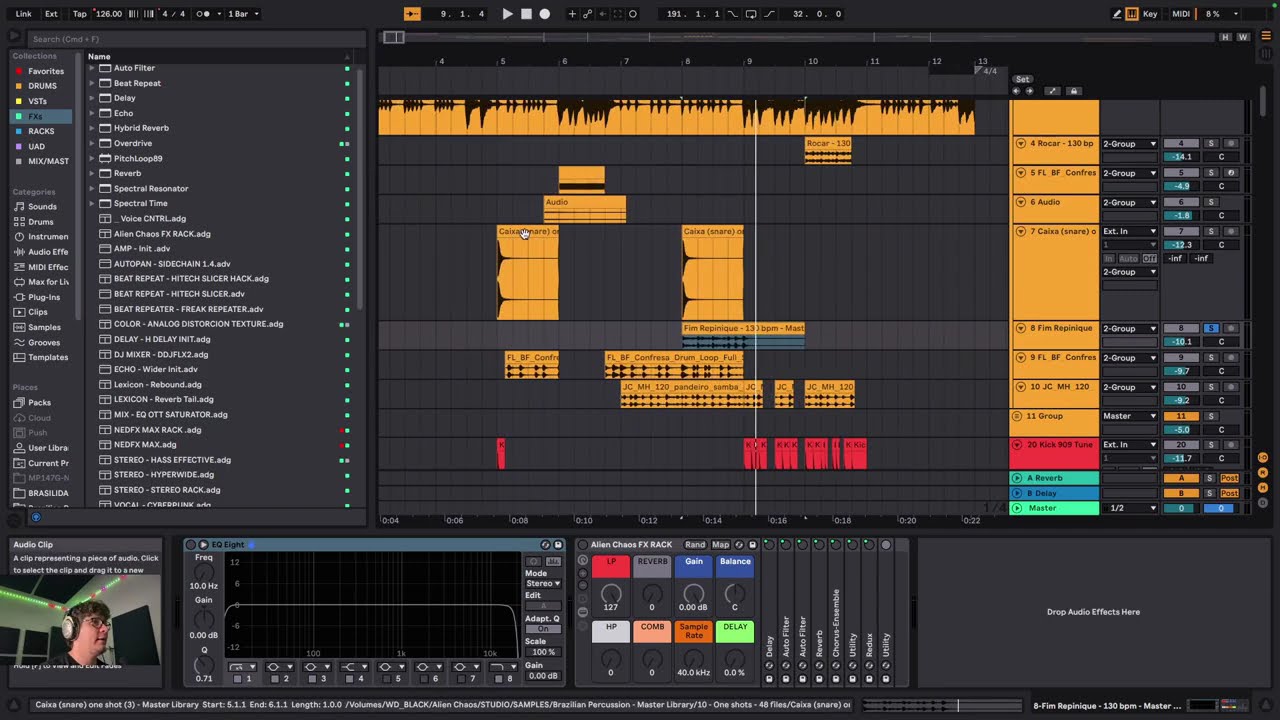Unfold the 4 Rocar track
The width and height of the screenshot is (1280, 720).
[x=1021, y=143]
